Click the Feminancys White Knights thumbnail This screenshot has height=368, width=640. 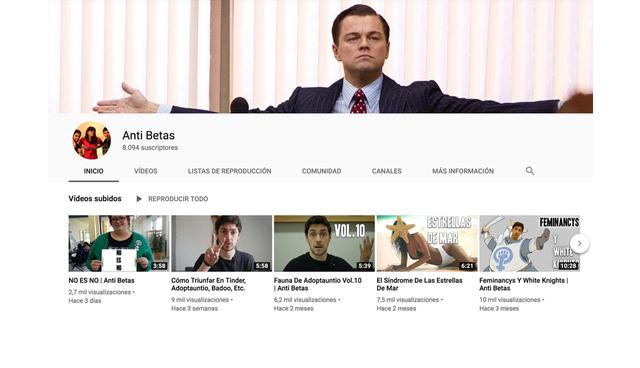pos(529,244)
